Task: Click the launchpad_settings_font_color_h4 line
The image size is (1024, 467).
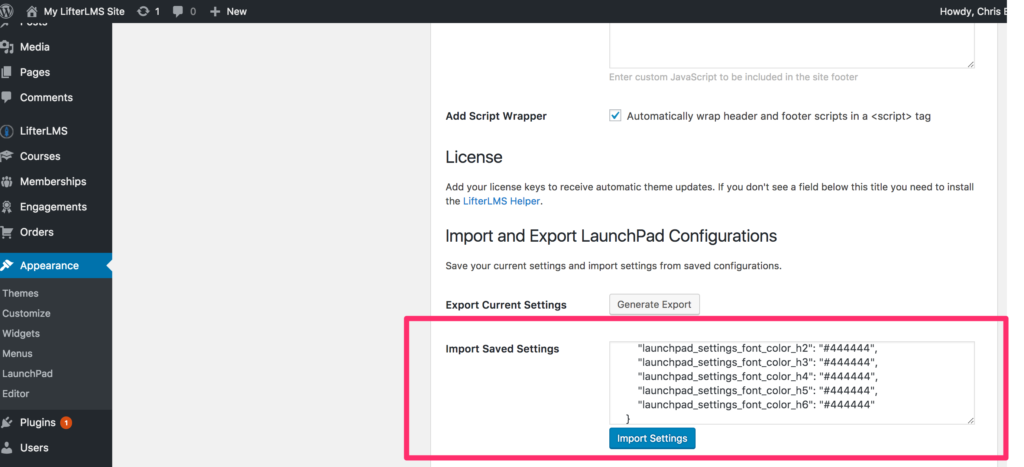Action: pos(758,376)
